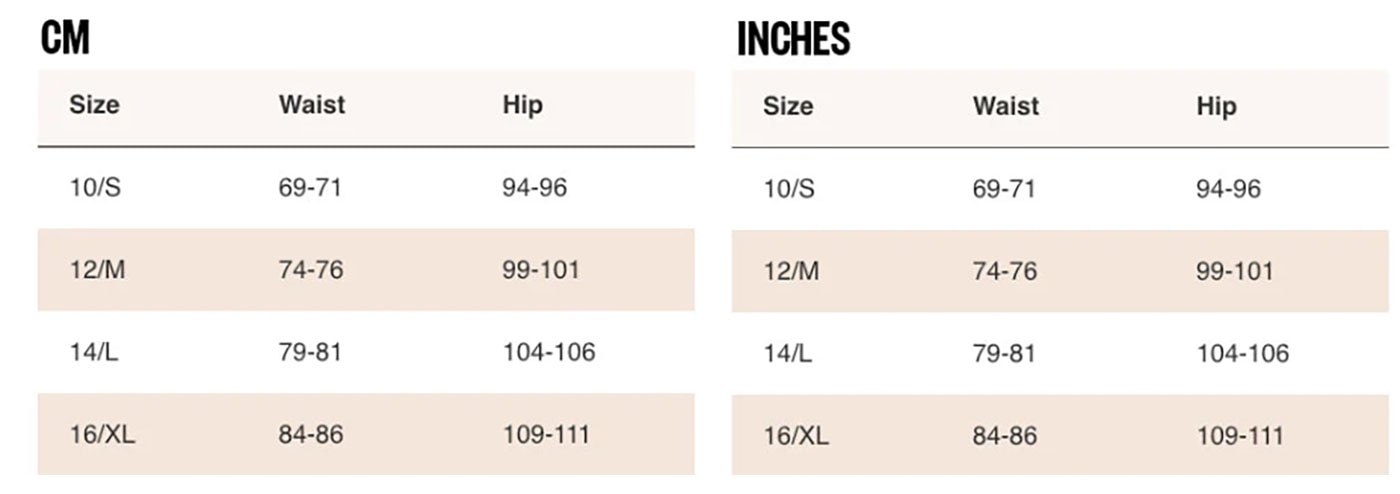Click the 14/L size cell in CM table
Viewport: 1400px width, 494px height.
tap(94, 352)
